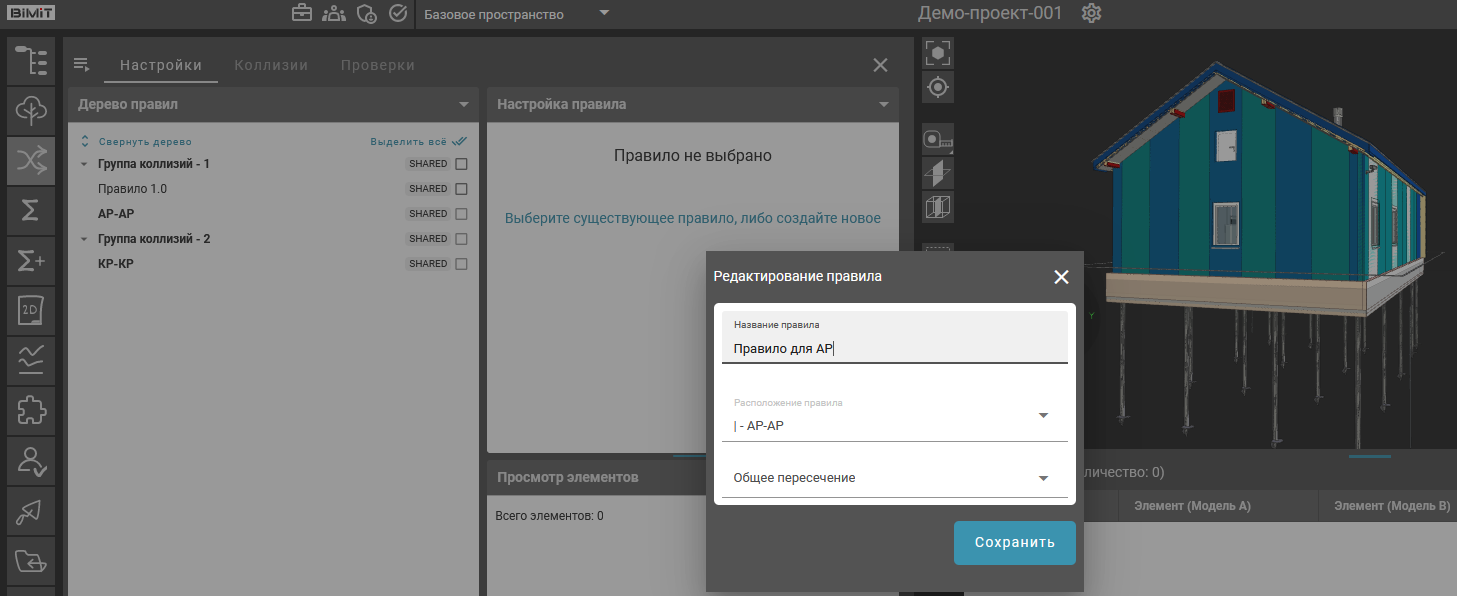This screenshot has height=596, width=1457.
Task: Open the sigma summary sidebar icon
Action: (31, 210)
